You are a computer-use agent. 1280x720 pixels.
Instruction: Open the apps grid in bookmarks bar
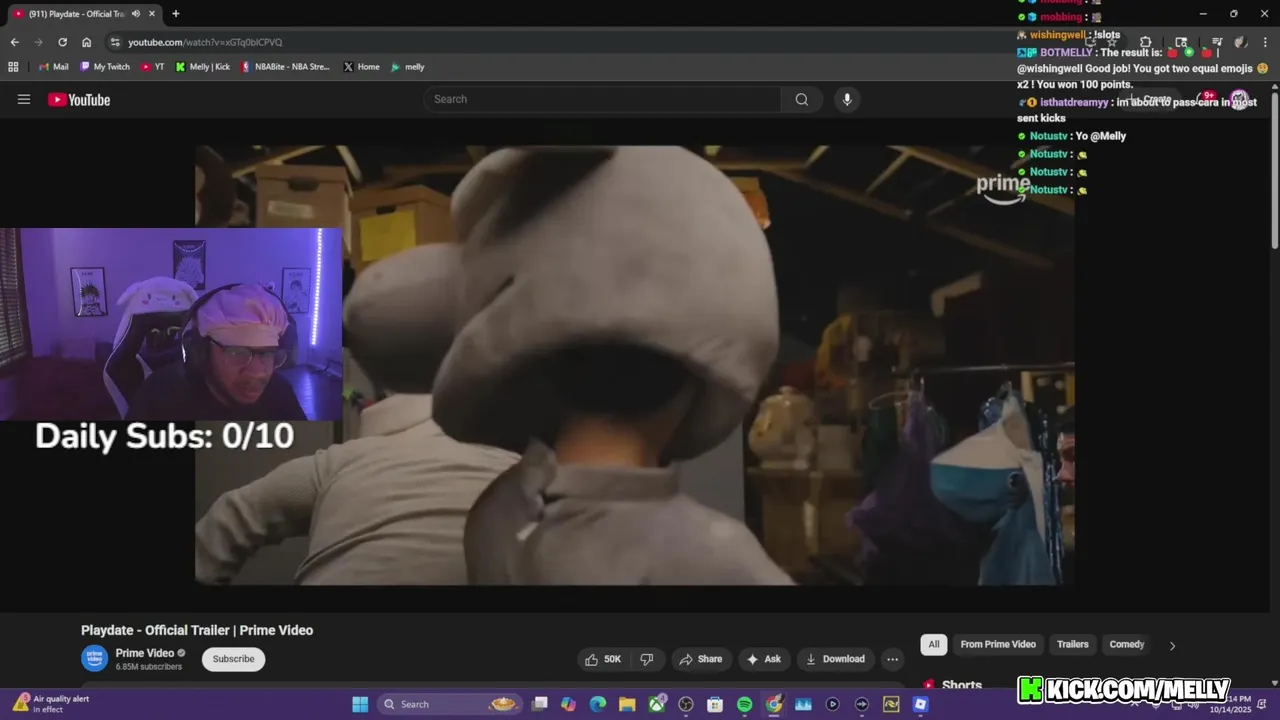[x=13, y=67]
